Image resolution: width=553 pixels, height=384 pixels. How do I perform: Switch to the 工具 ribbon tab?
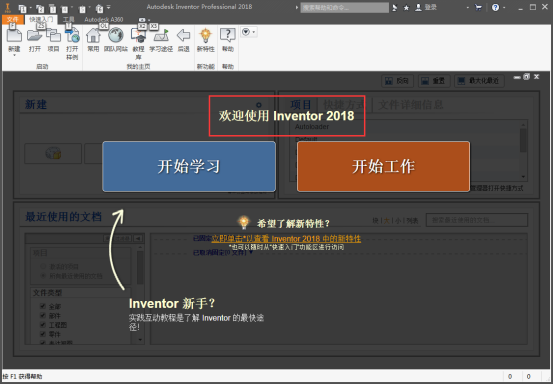click(x=68, y=20)
